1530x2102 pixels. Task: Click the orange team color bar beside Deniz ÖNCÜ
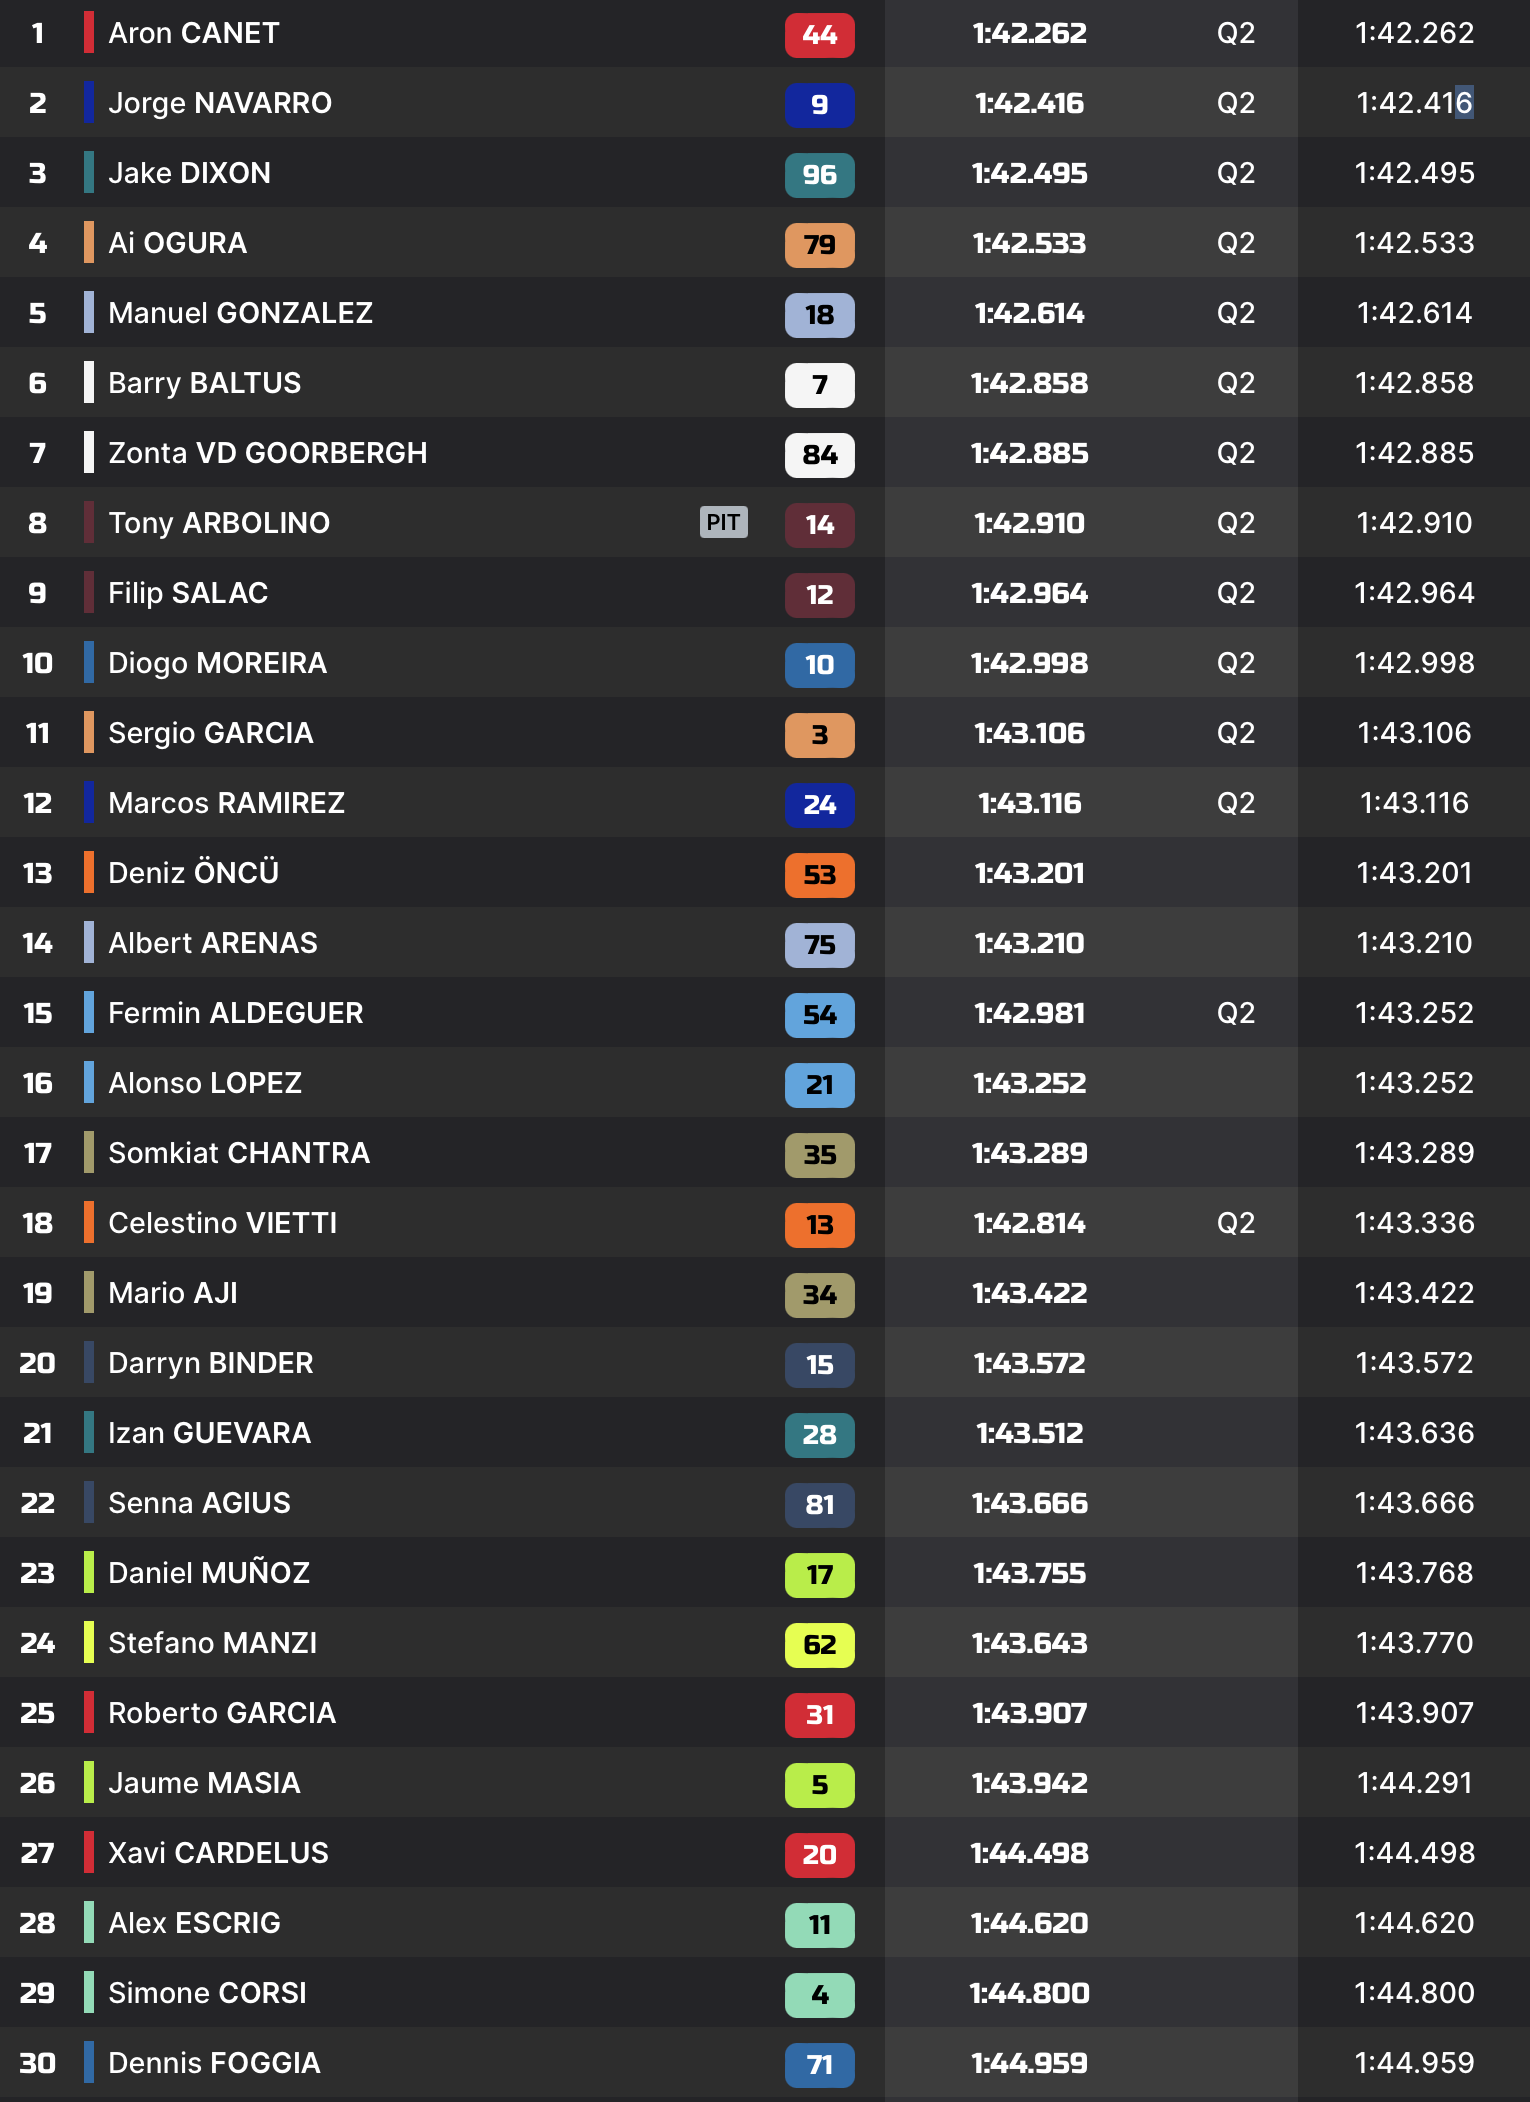(x=89, y=873)
